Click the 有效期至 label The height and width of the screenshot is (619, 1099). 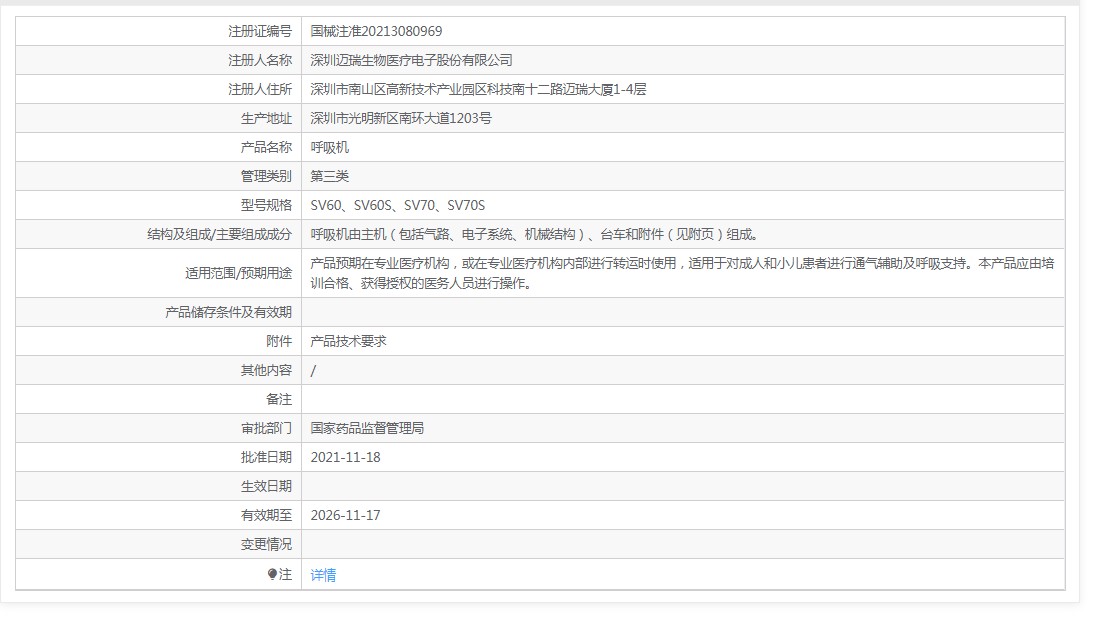click(266, 515)
